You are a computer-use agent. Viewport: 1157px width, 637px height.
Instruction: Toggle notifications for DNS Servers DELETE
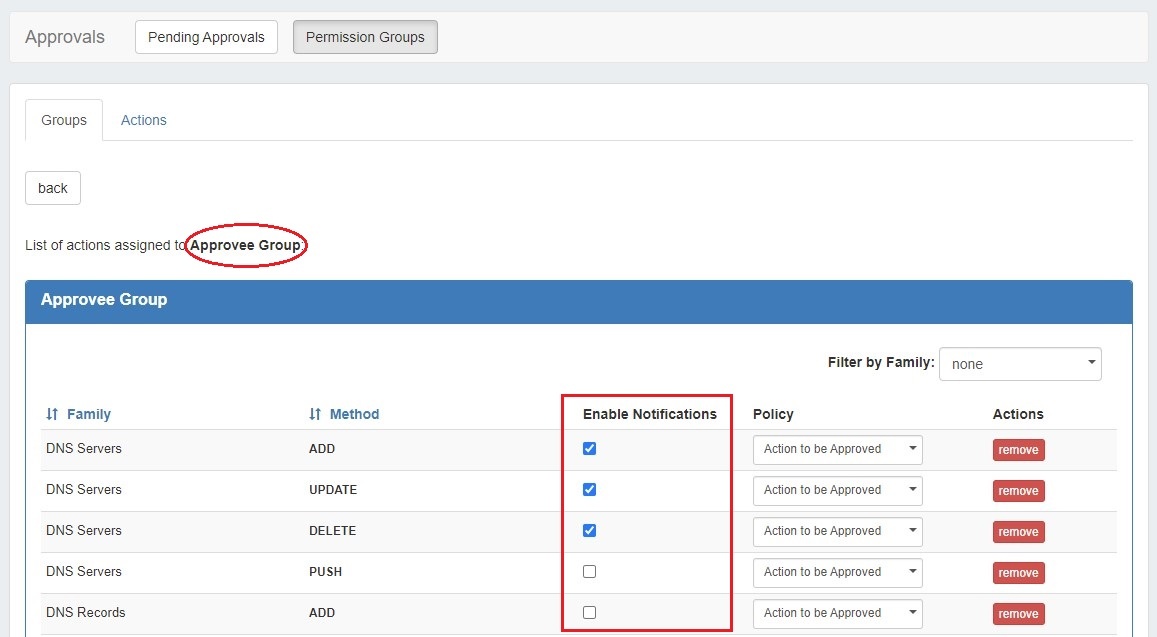click(589, 531)
